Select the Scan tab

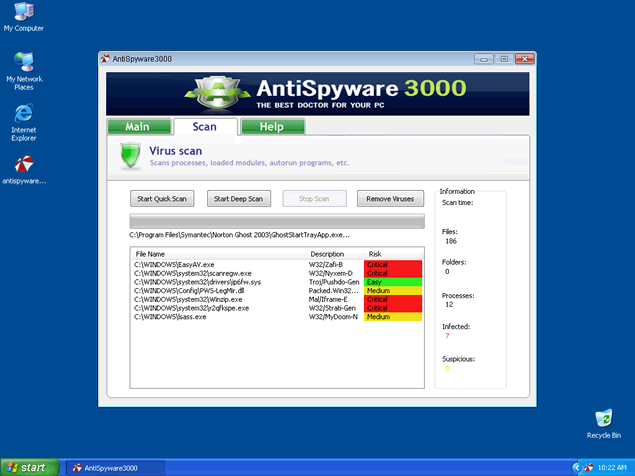(x=205, y=127)
